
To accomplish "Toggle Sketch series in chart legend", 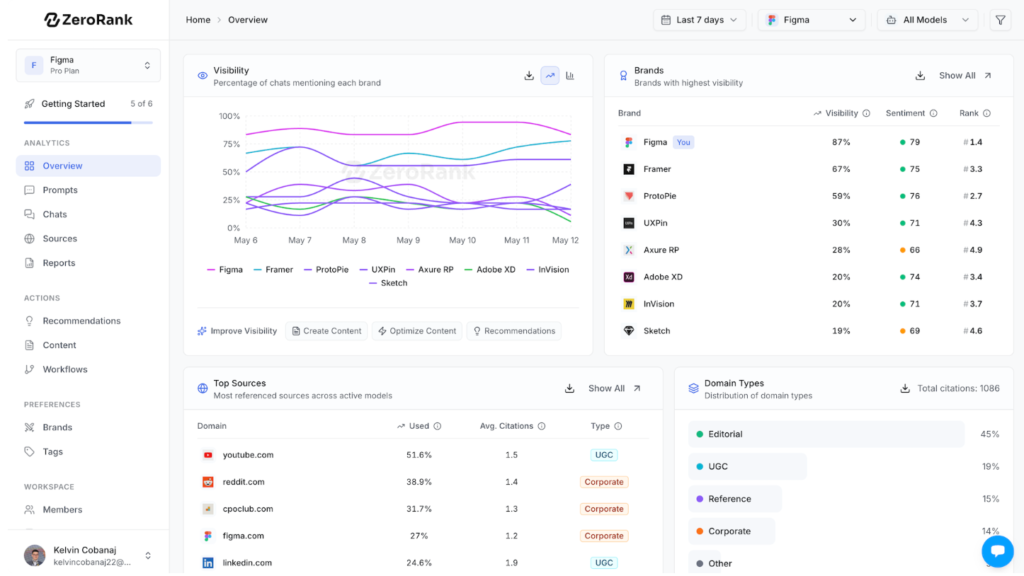I will pos(388,283).
